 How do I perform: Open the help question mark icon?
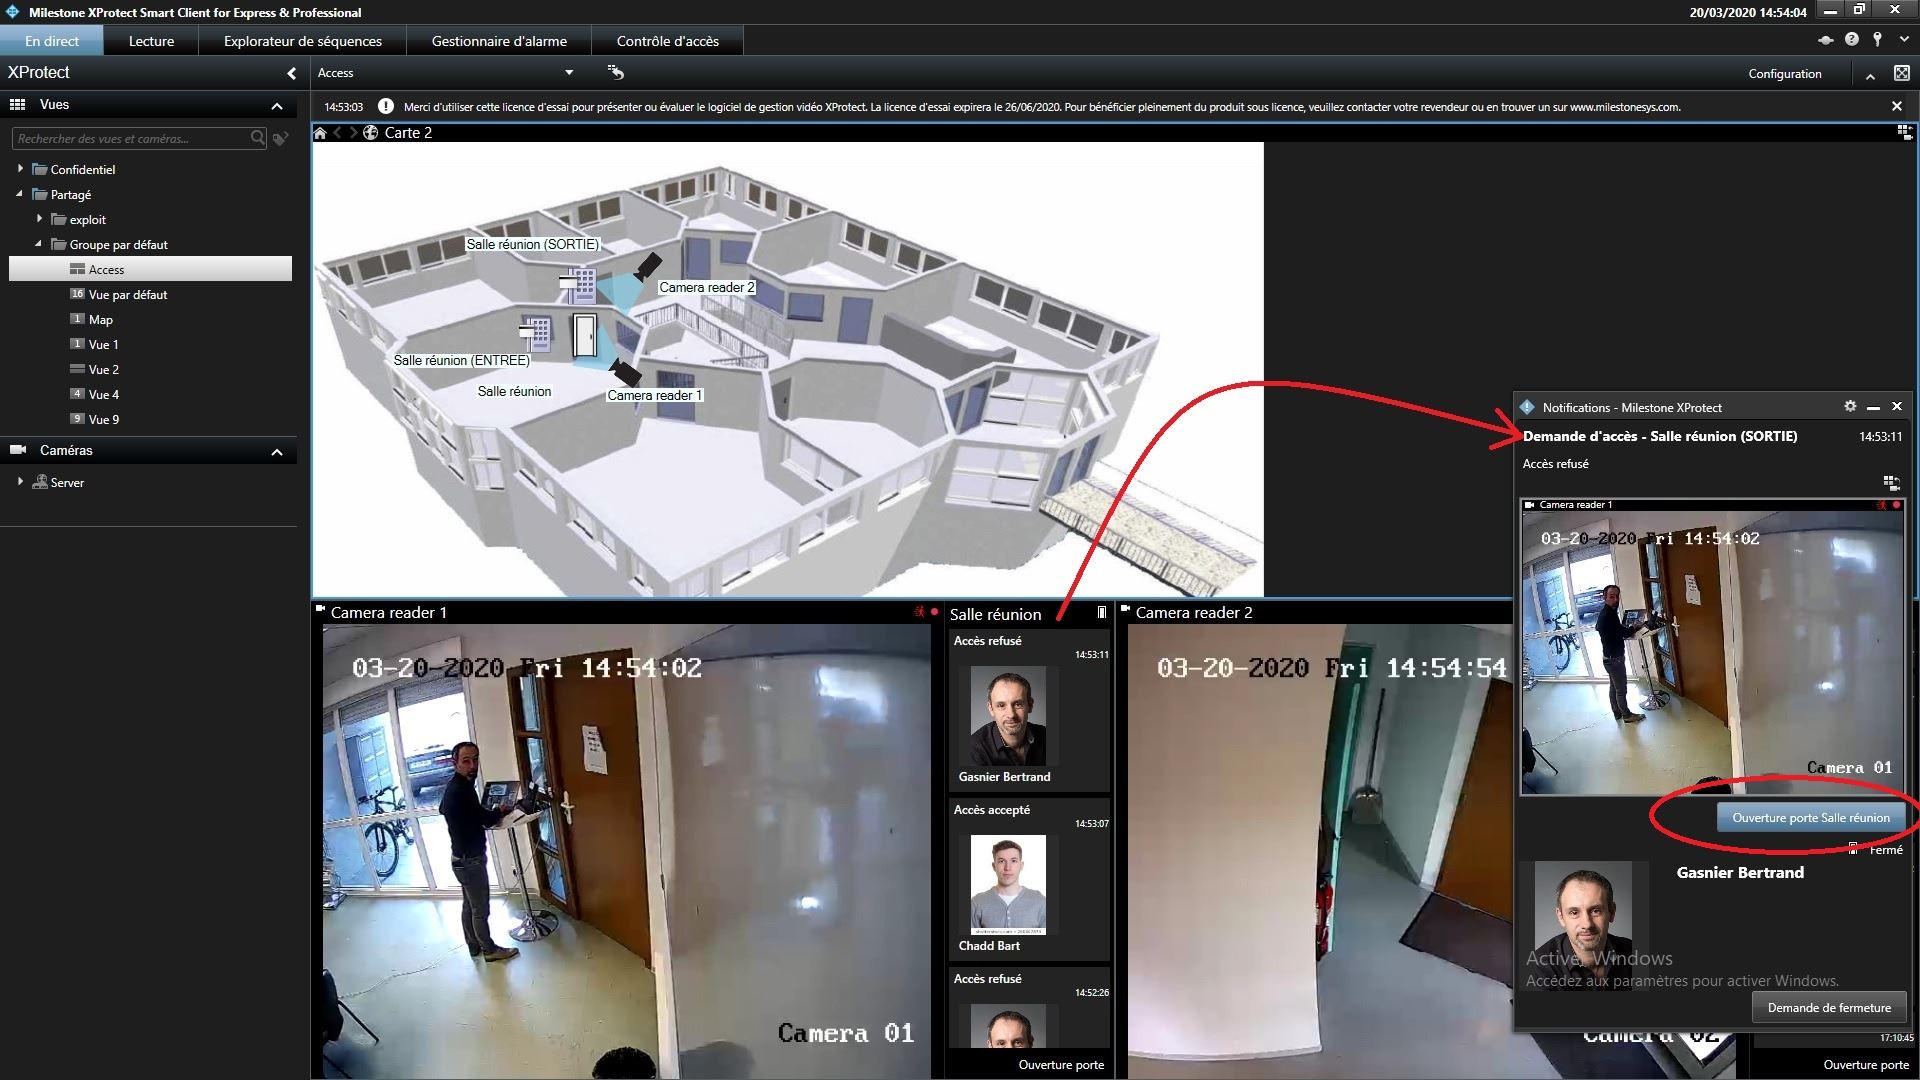pos(1851,39)
